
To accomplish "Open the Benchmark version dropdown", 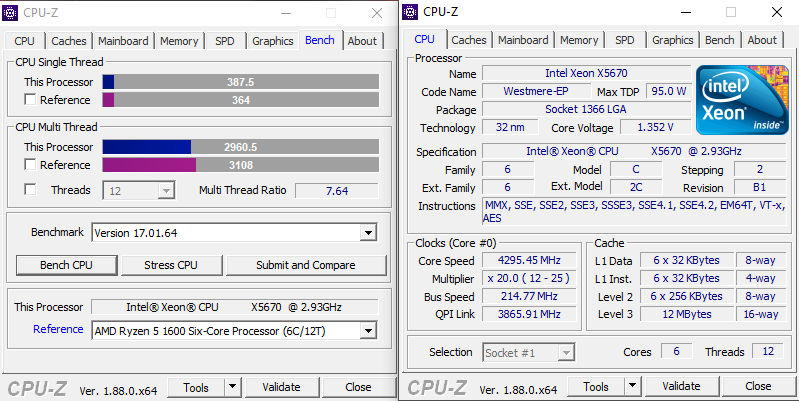I will (367, 233).
